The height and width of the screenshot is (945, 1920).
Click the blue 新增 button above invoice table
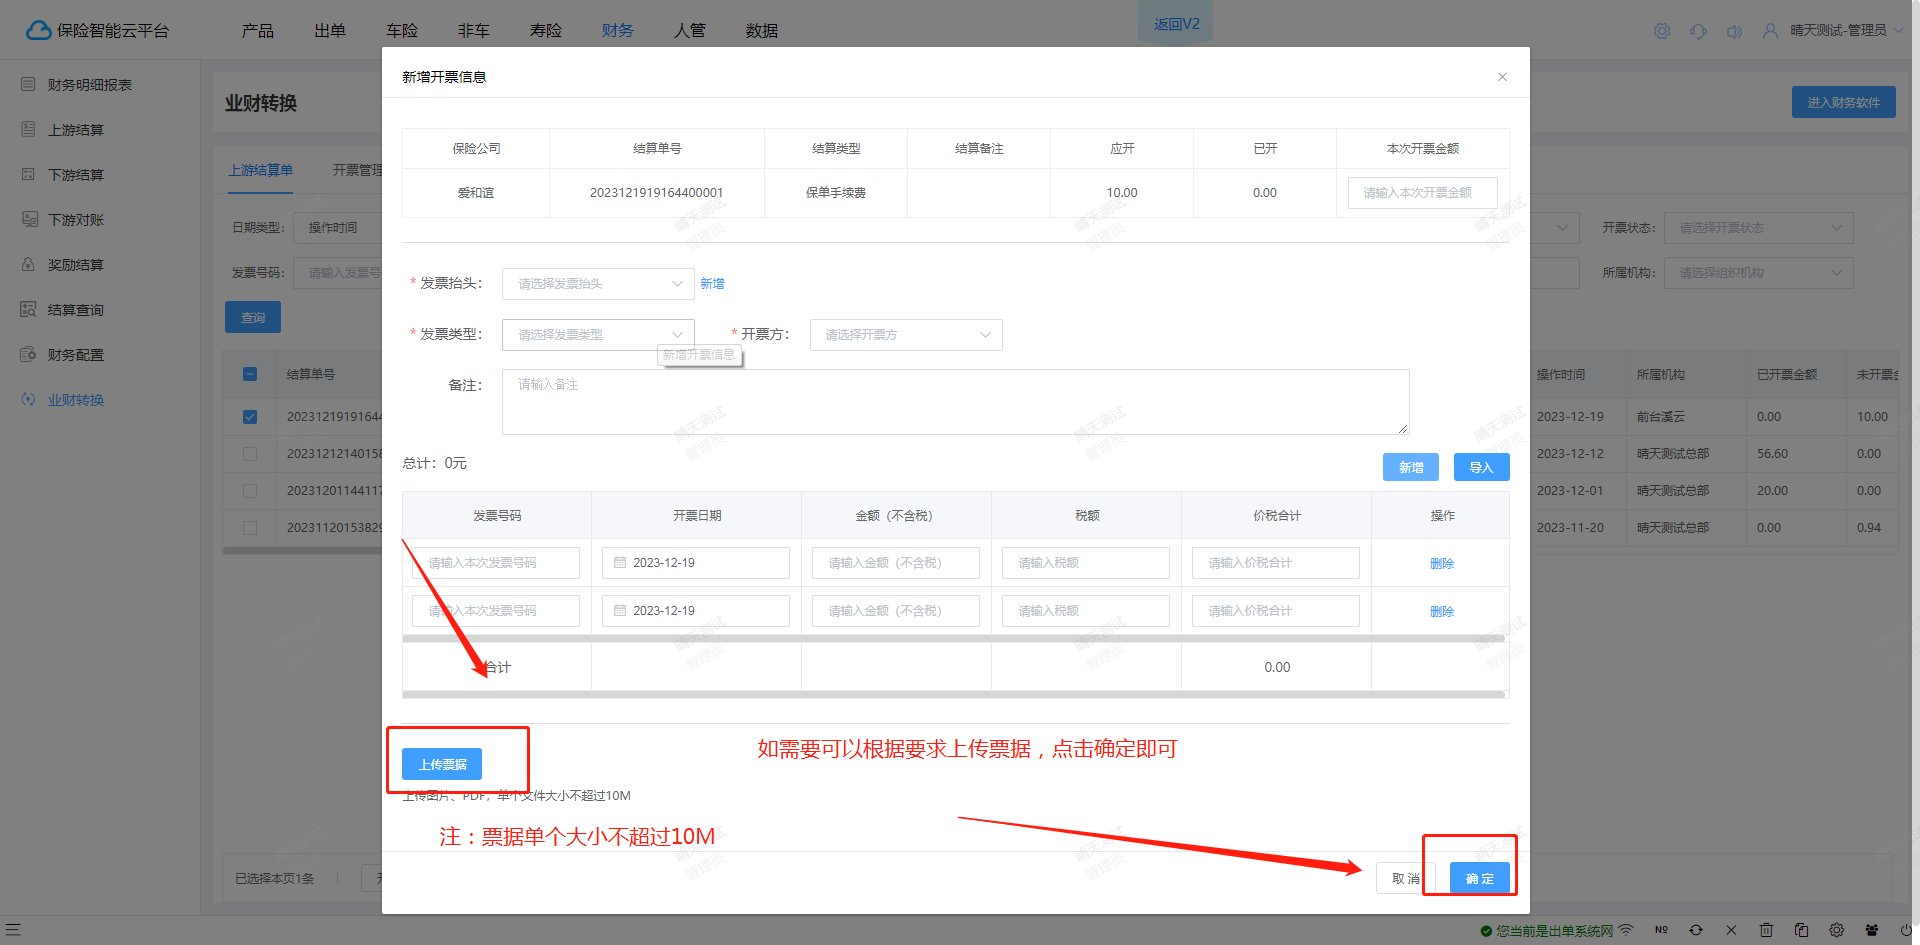tap(1411, 467)
